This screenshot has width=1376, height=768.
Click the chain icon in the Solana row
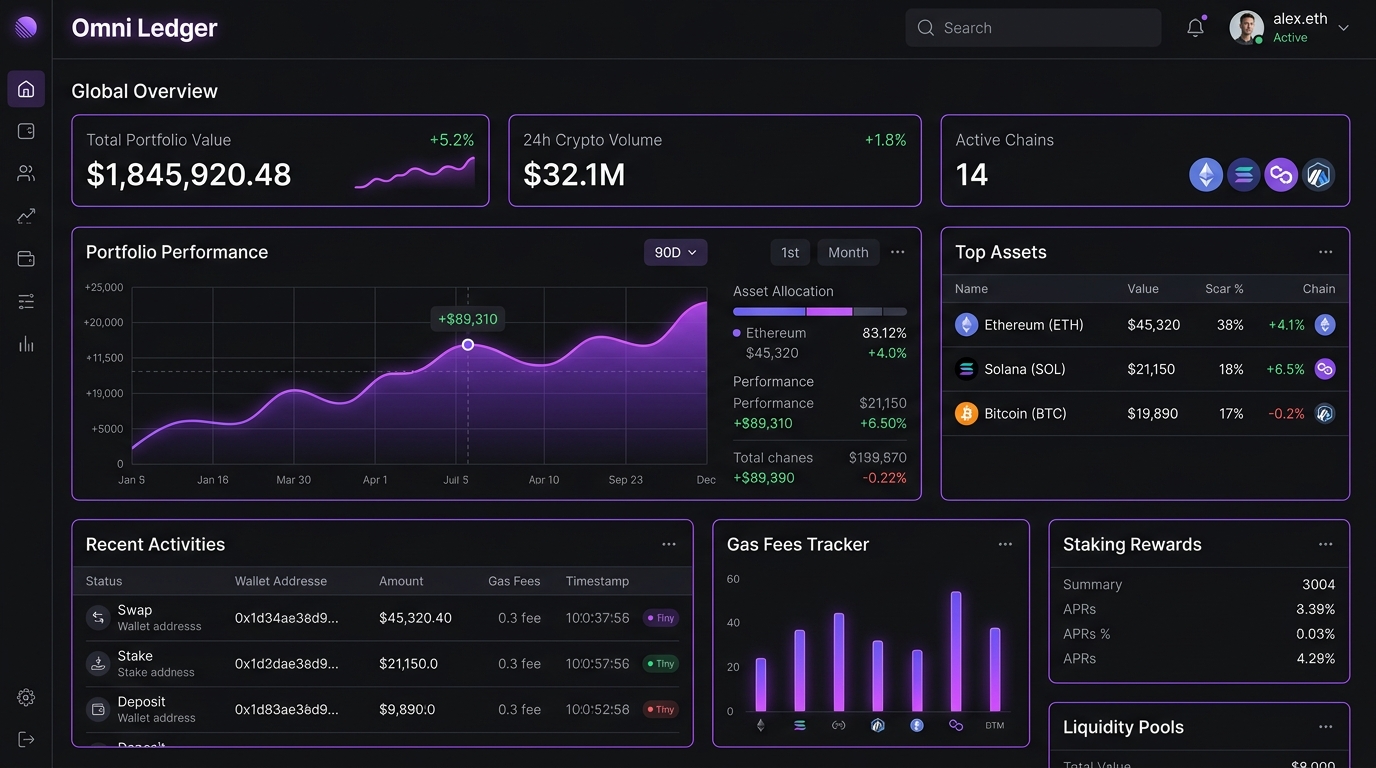coord(1325,369)
